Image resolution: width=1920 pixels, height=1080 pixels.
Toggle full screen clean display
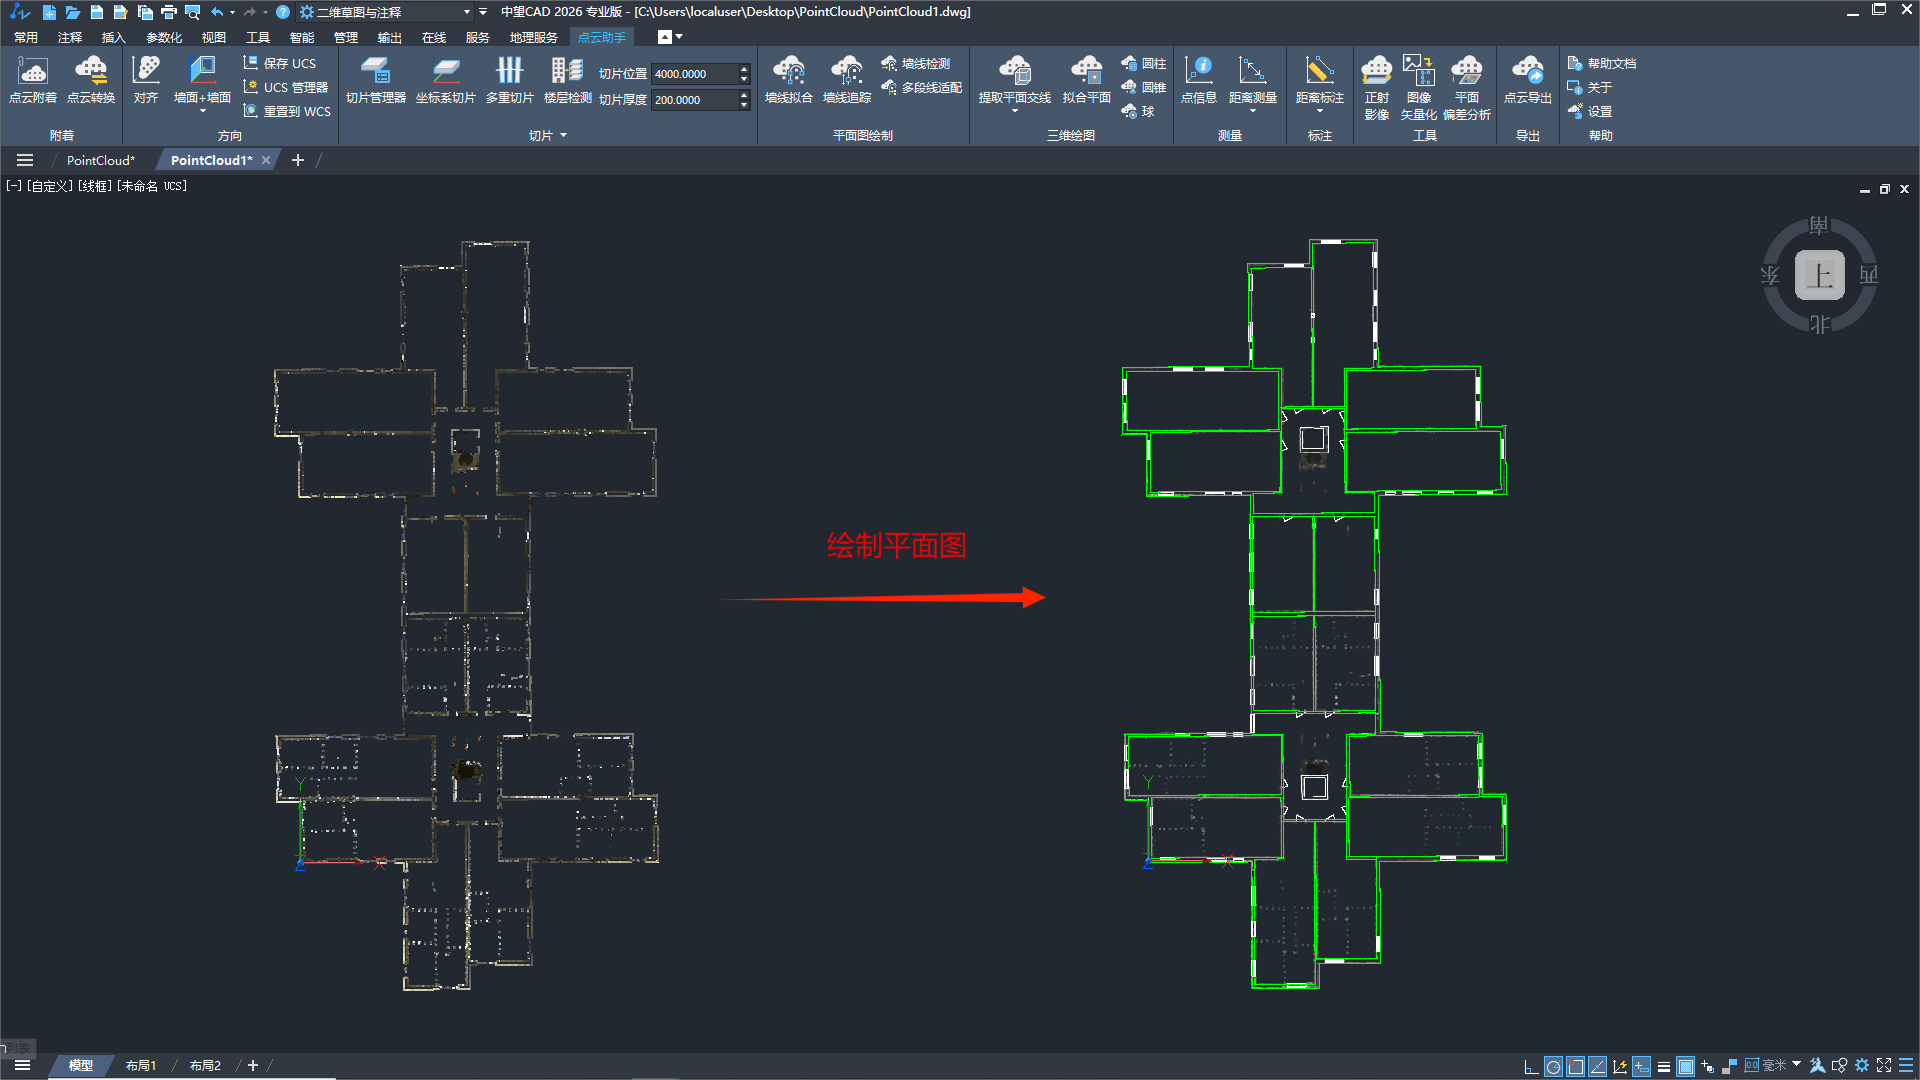click(1884, 1066)
